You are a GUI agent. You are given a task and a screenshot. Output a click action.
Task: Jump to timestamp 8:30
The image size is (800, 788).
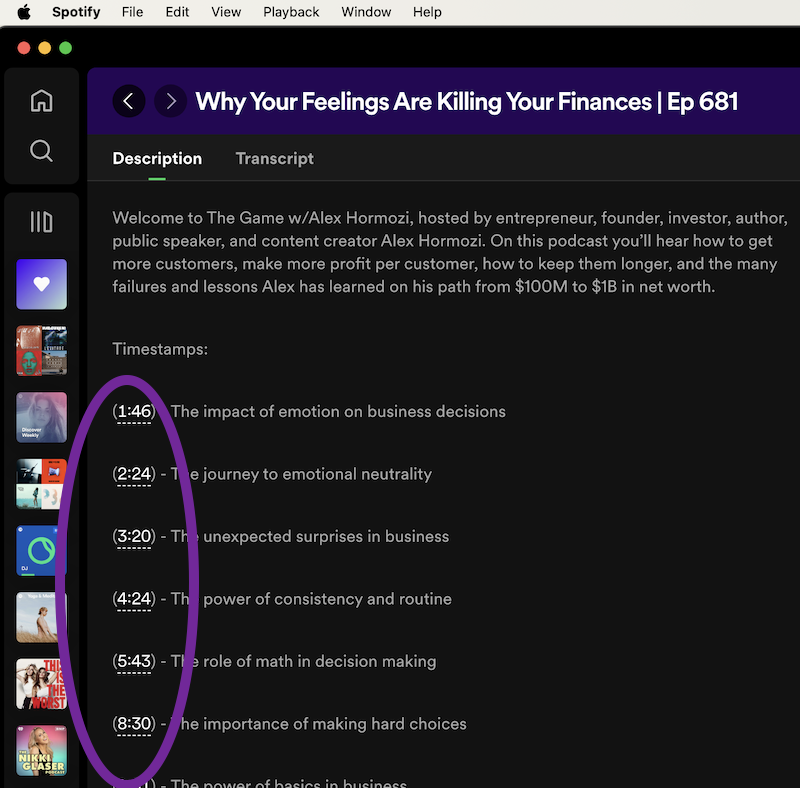click(x=134, y=724)
